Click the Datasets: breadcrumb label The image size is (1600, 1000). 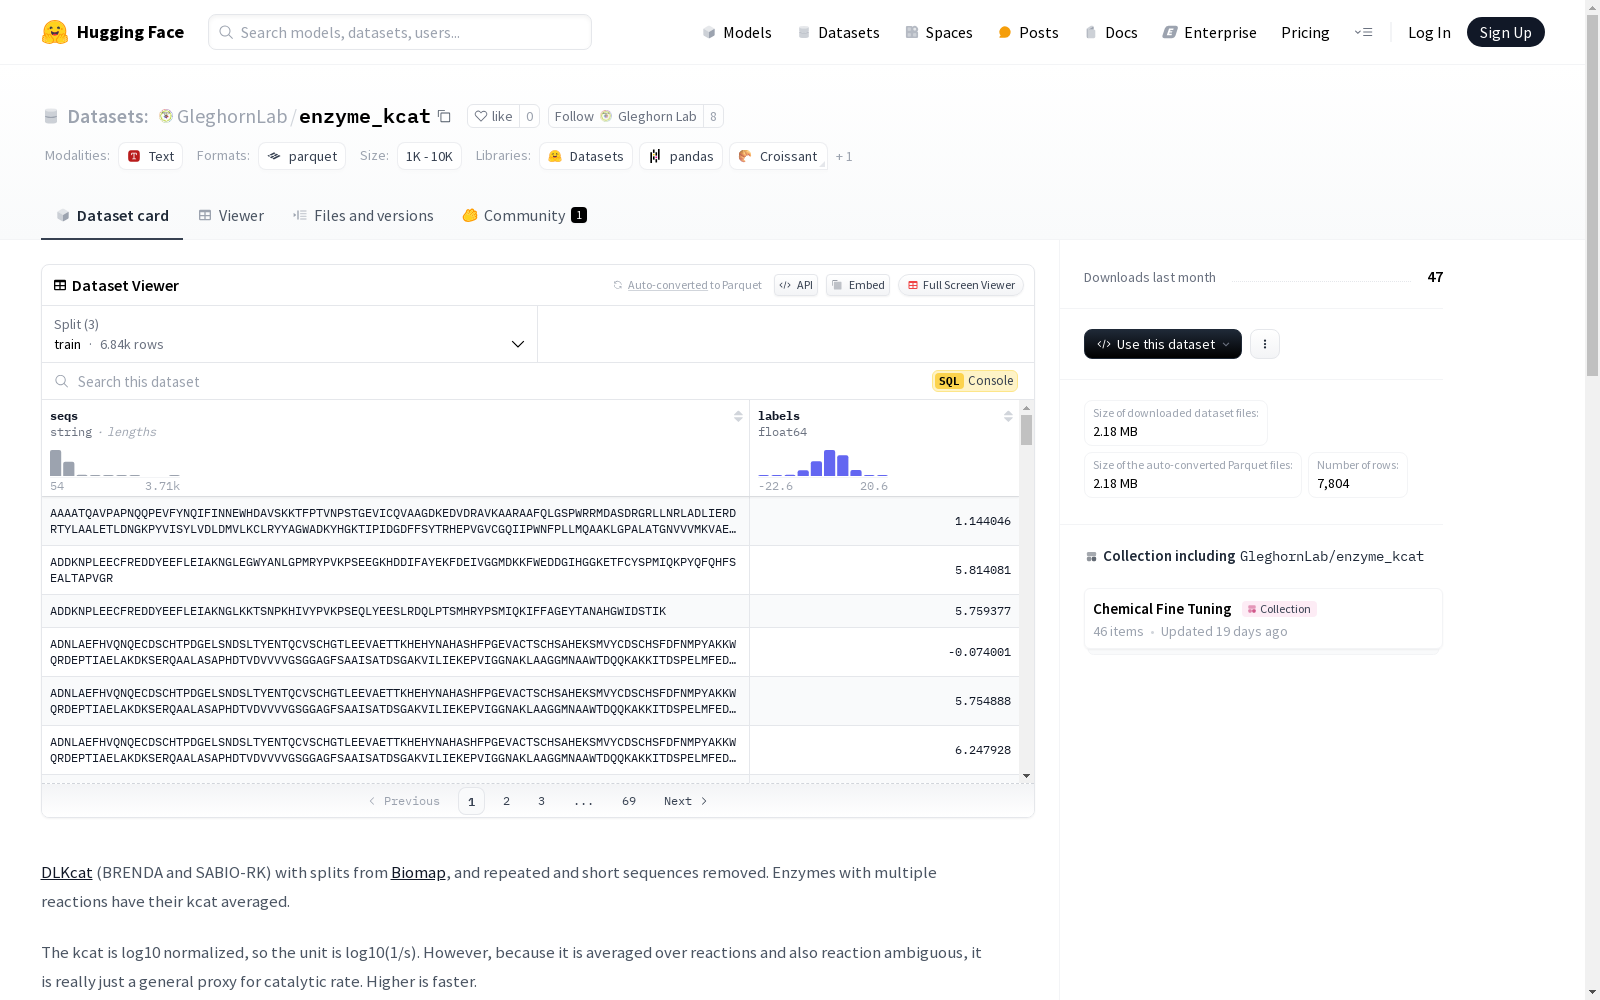click(x=107, y=116)
